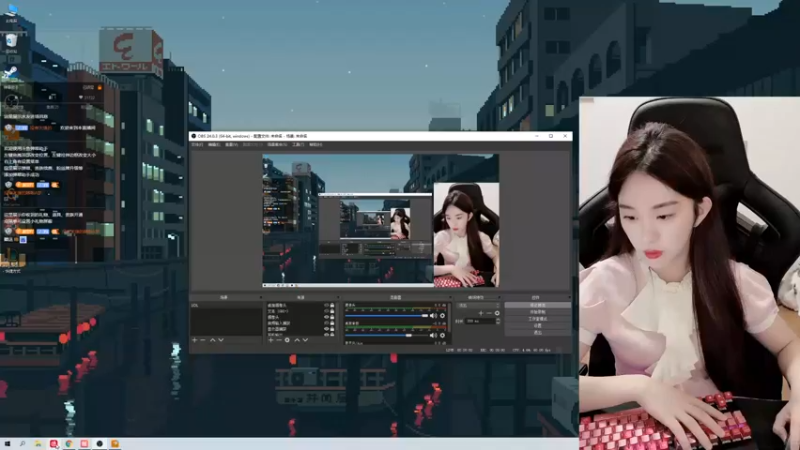This screenshot has height=450, width=800.
Task: Open second mixer channel gear settings
Action: point(442,335)
